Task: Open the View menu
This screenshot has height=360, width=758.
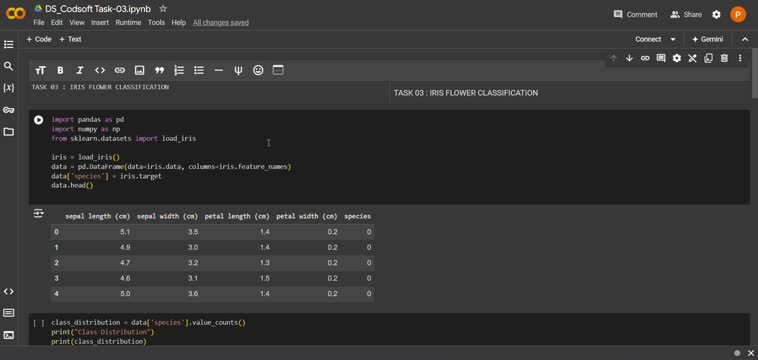Action: point(77,22)
